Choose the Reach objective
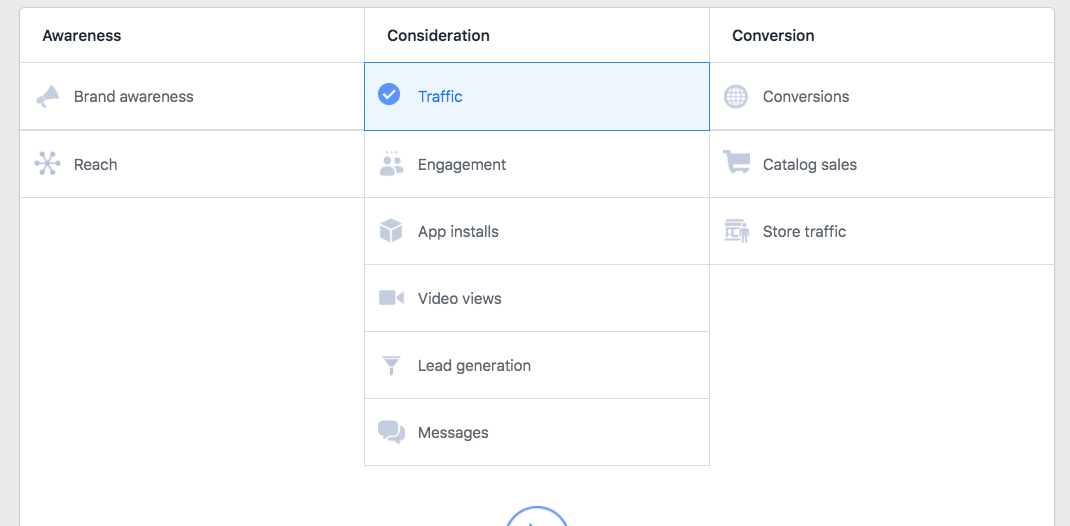Viewport: 1070px width, 526px height. click(96, 165)
